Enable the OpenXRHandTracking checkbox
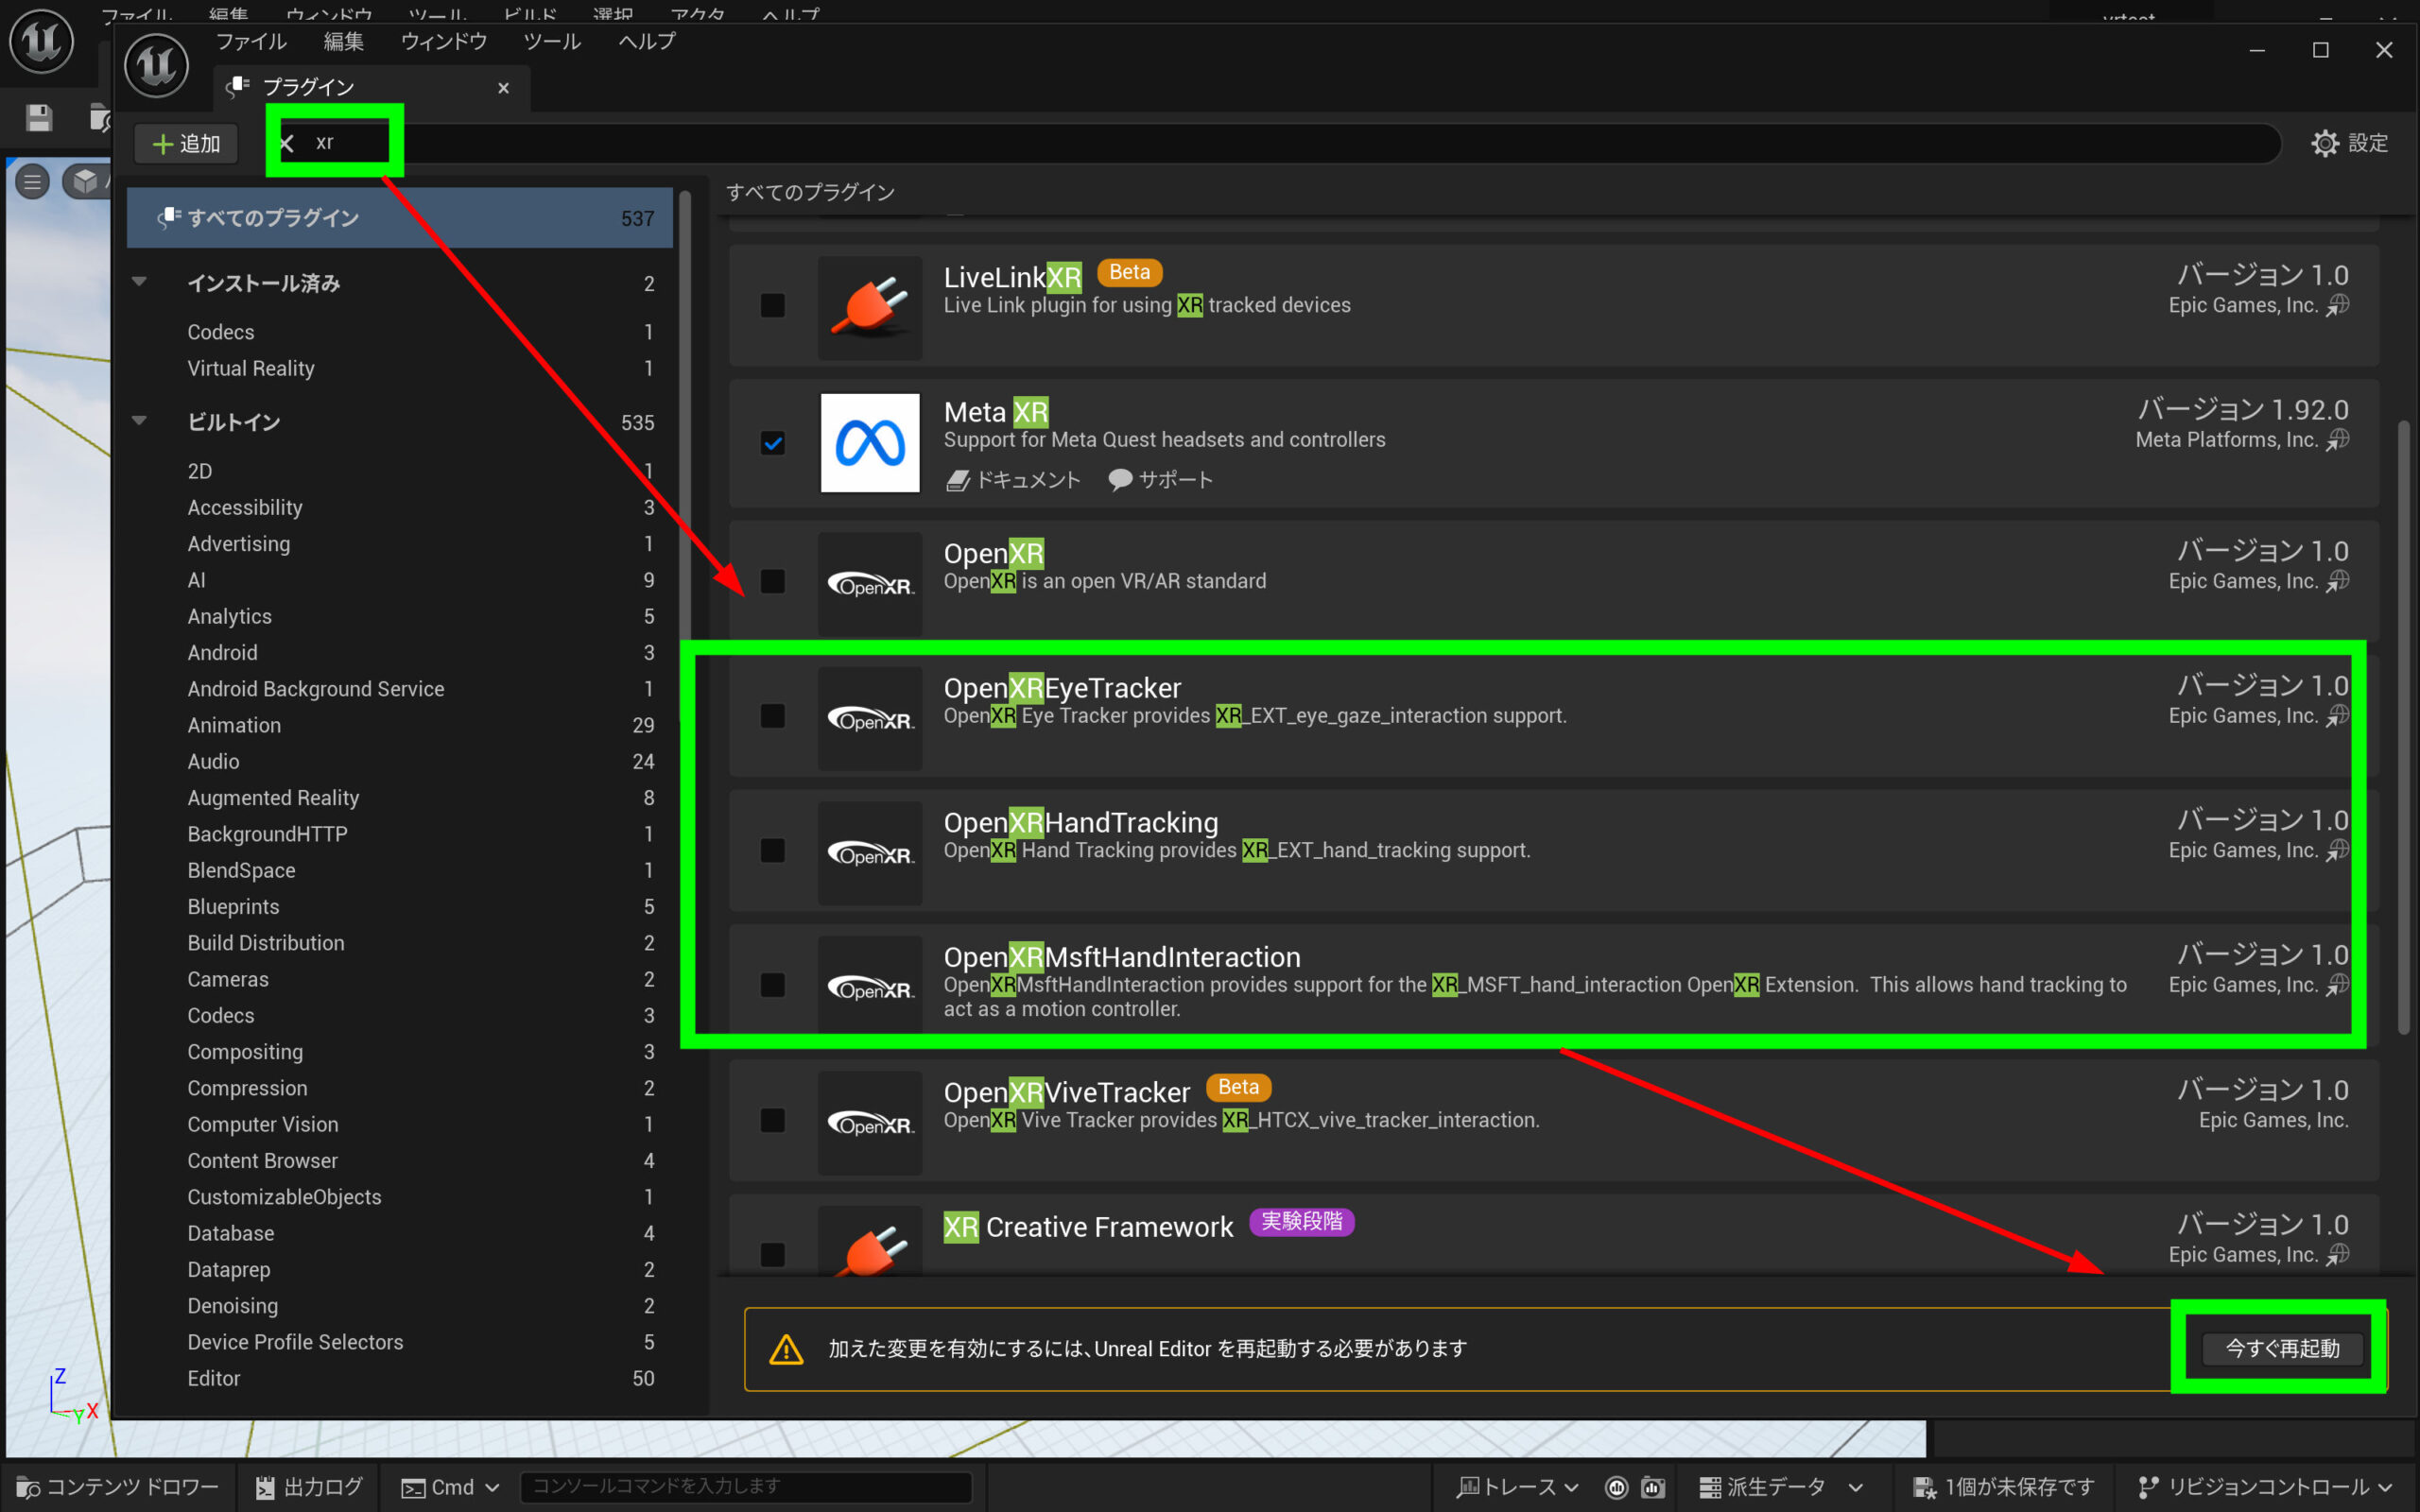Screen dimensions: 2420x1512 (772, 850)
